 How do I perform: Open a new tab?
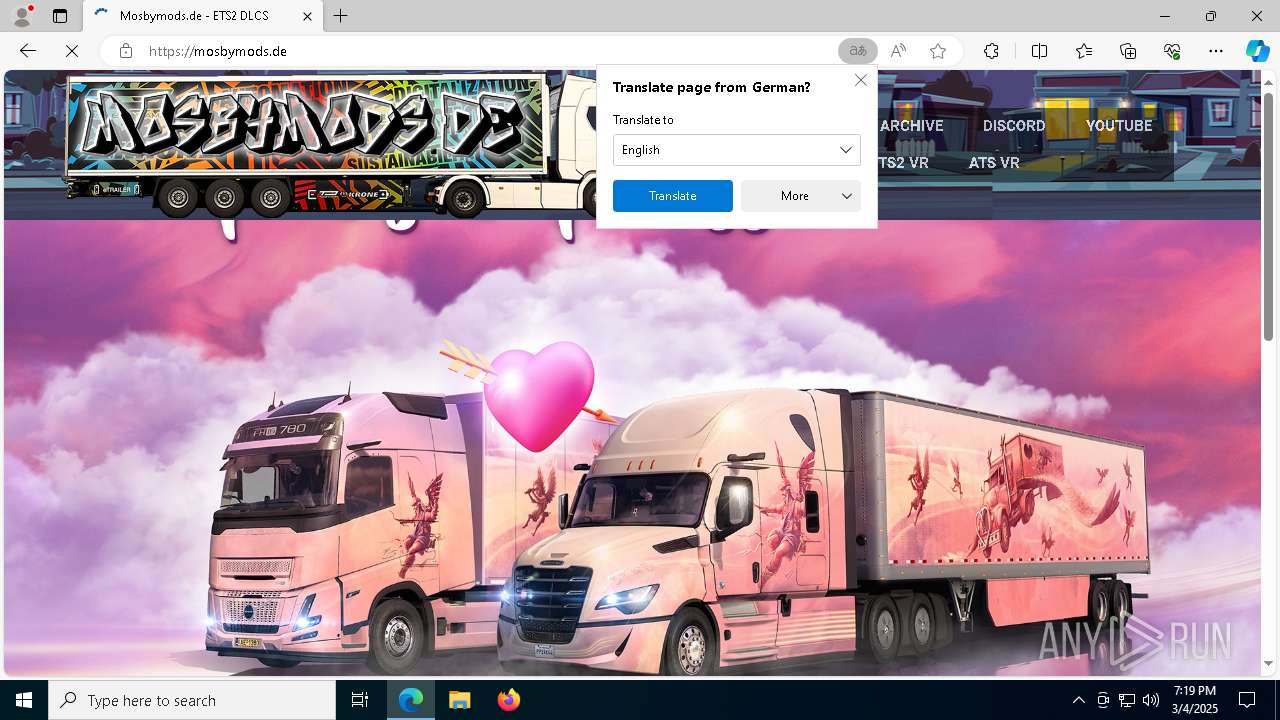pos(341,16)
